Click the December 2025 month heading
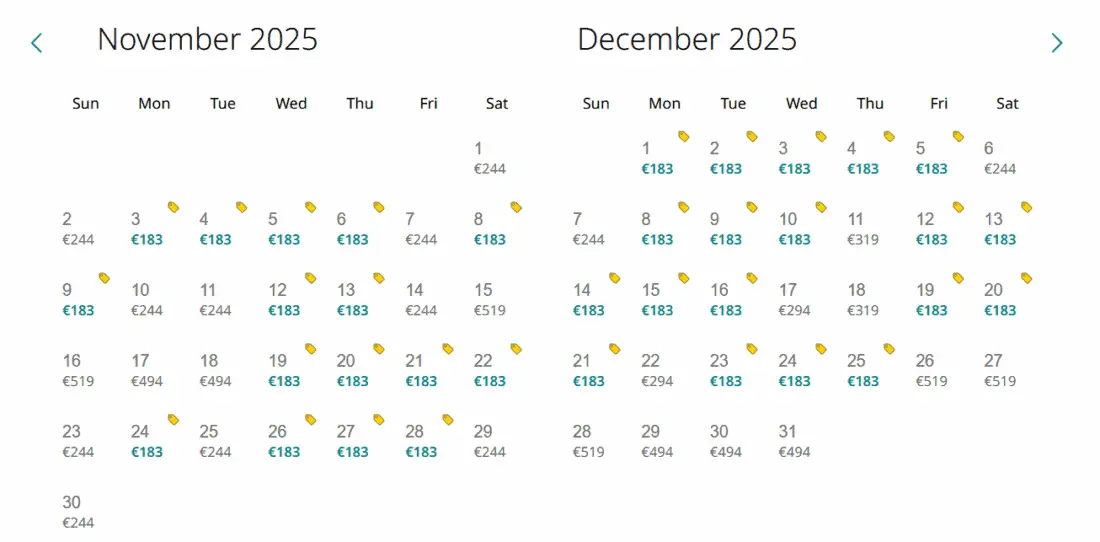Viewport: 1100px width, 542px height. tap(687, 40)
